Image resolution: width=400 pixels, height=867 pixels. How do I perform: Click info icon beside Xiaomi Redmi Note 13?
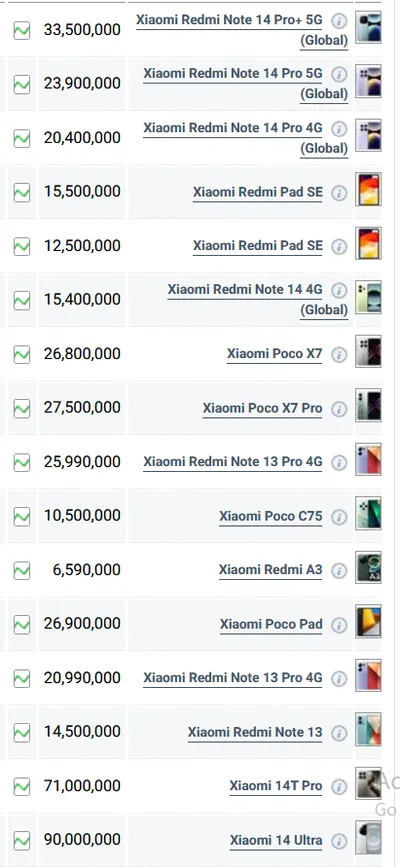pyautogui.click(x=339, y=733)
